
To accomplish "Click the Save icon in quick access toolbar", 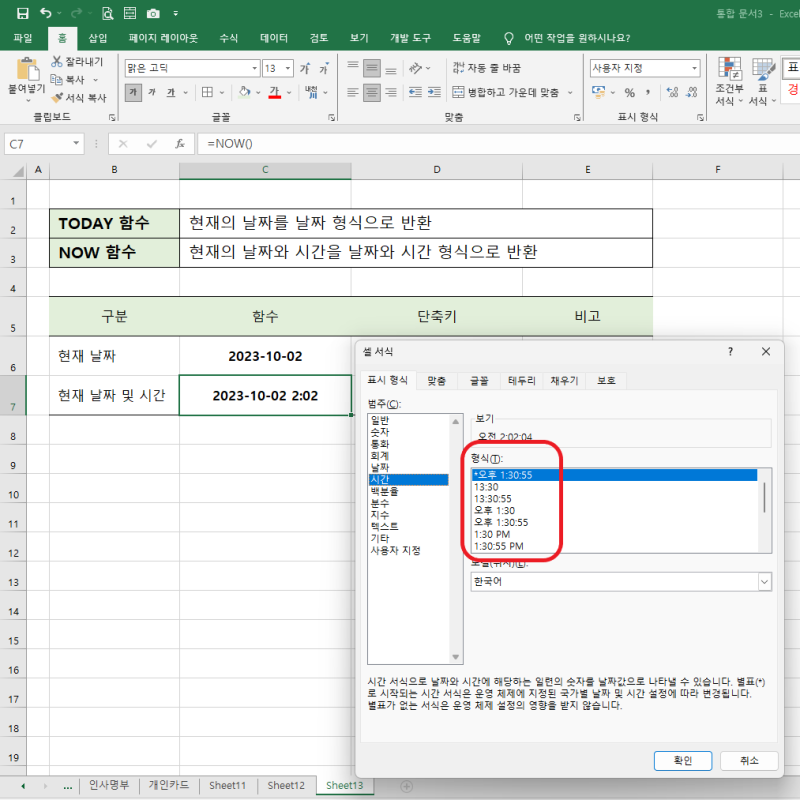I will 22,13.
